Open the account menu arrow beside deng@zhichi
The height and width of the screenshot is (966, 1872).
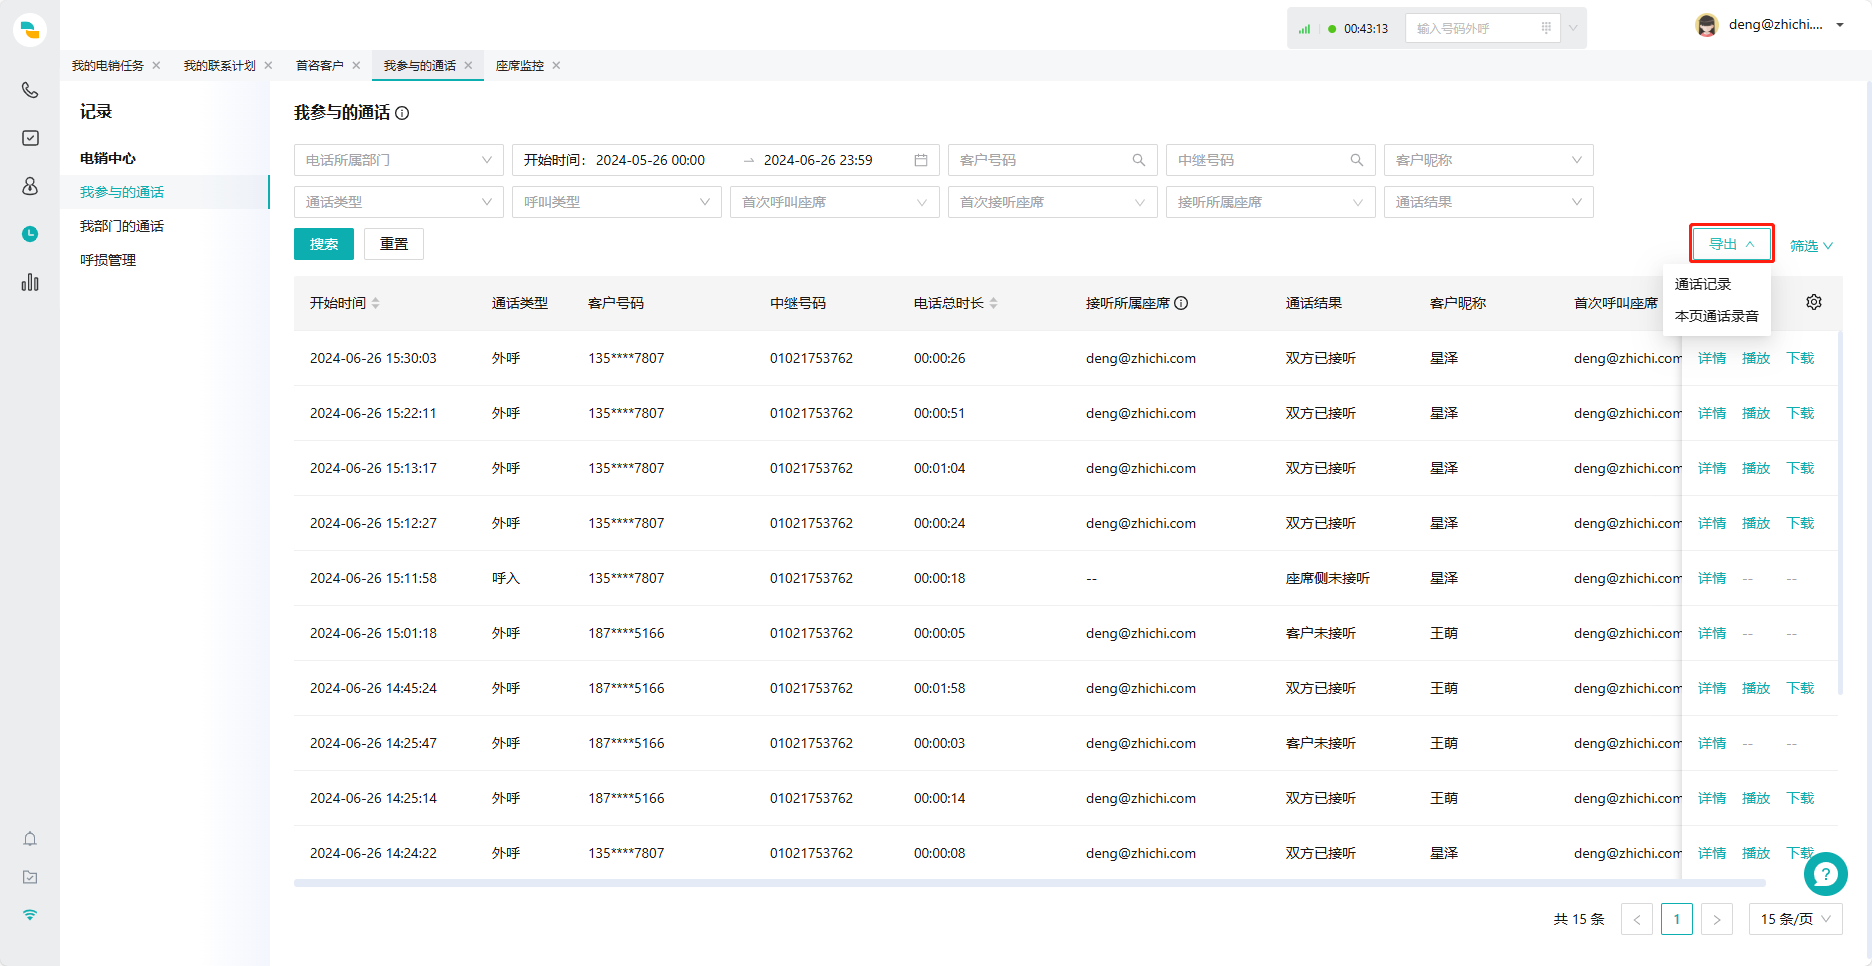click(1840, 25)
